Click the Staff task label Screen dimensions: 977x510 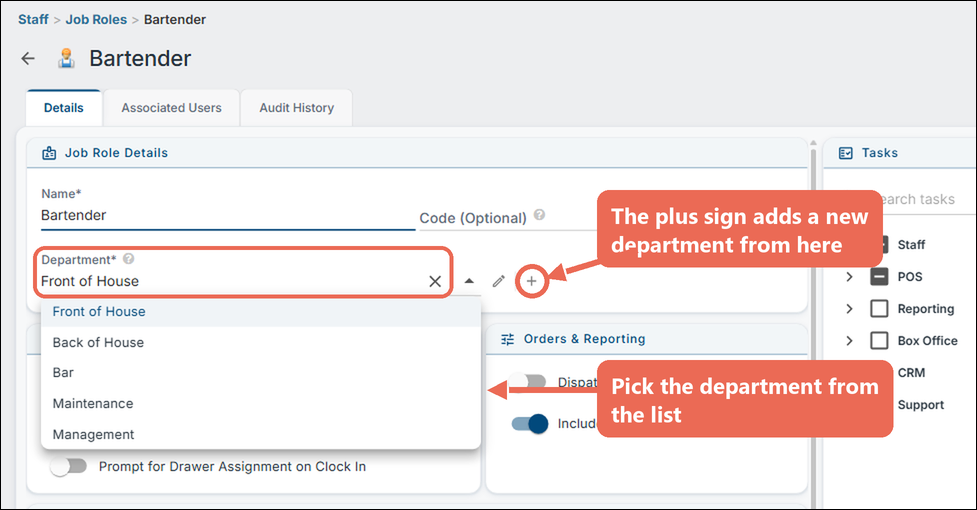911,245
